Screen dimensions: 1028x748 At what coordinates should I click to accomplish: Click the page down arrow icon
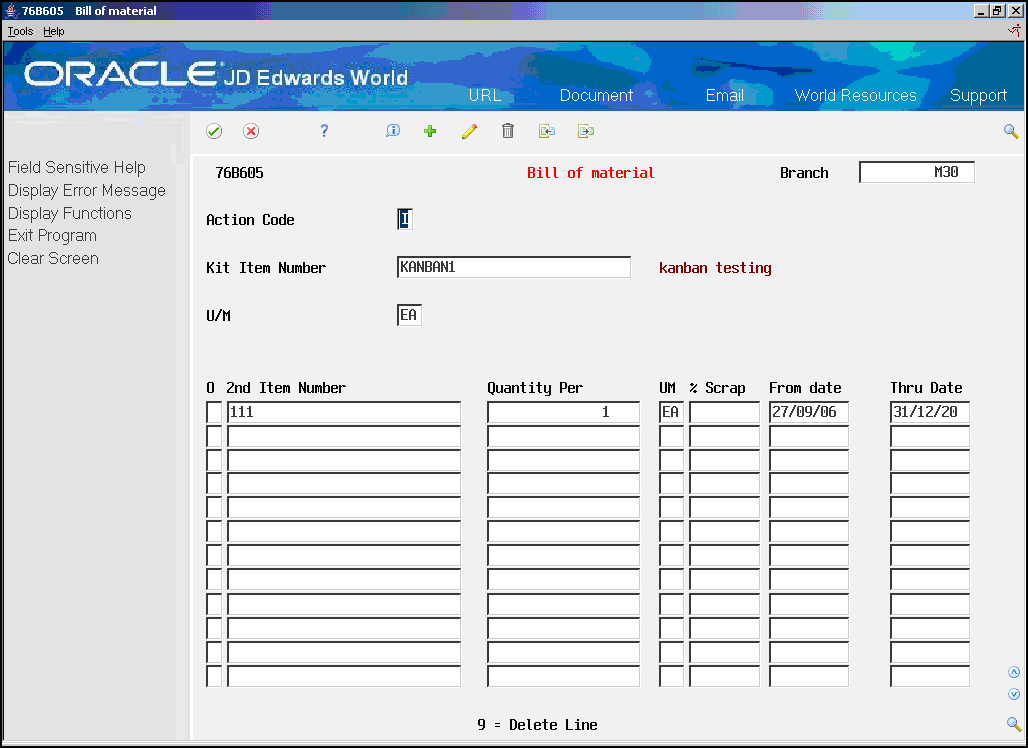click(1014, 694)
